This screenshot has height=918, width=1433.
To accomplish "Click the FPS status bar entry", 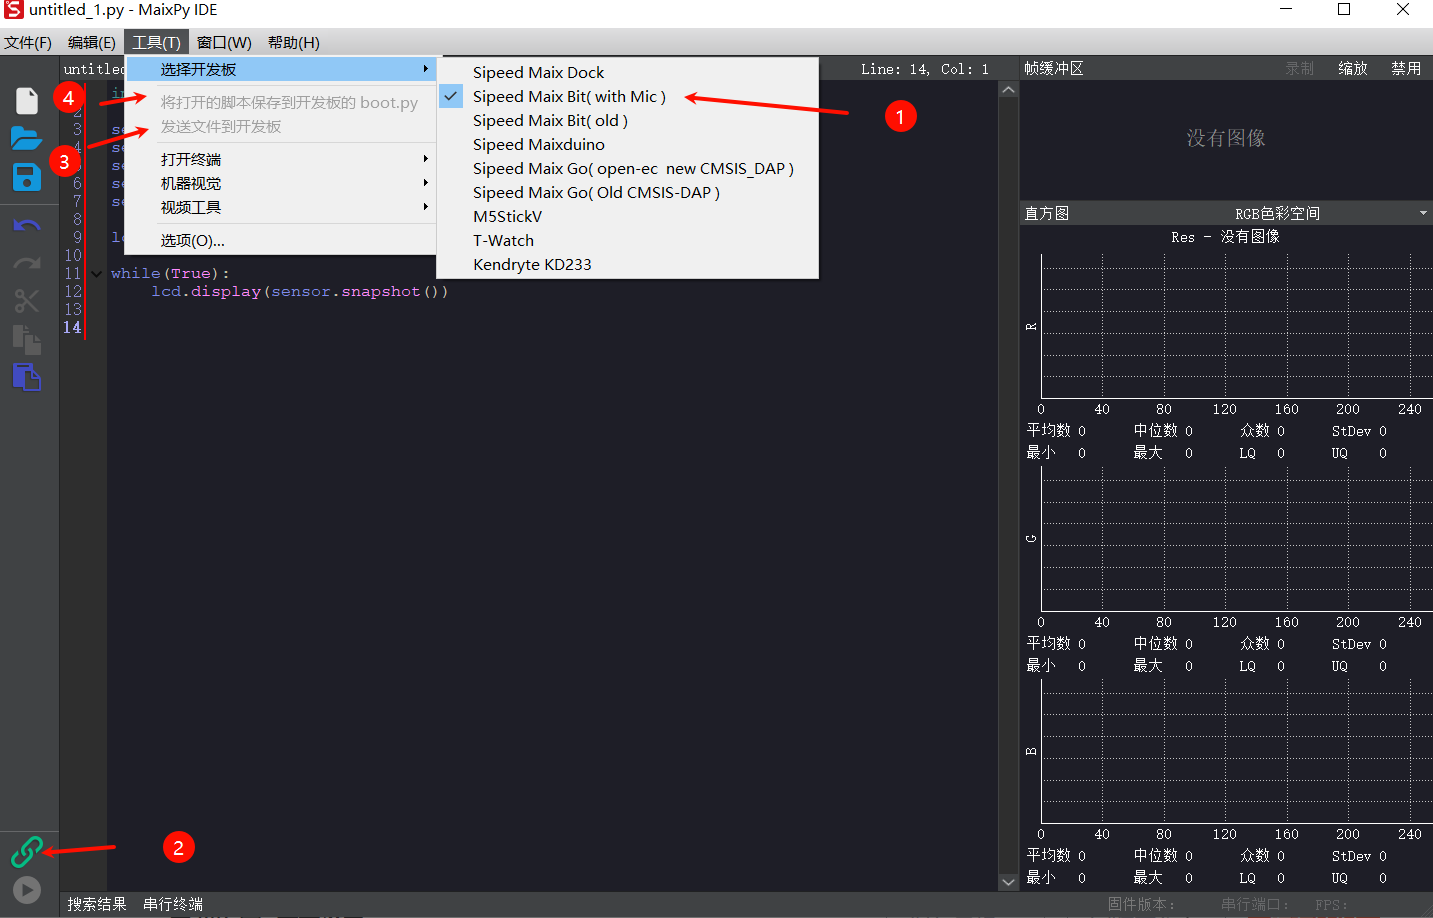I will coord(1331,904).
